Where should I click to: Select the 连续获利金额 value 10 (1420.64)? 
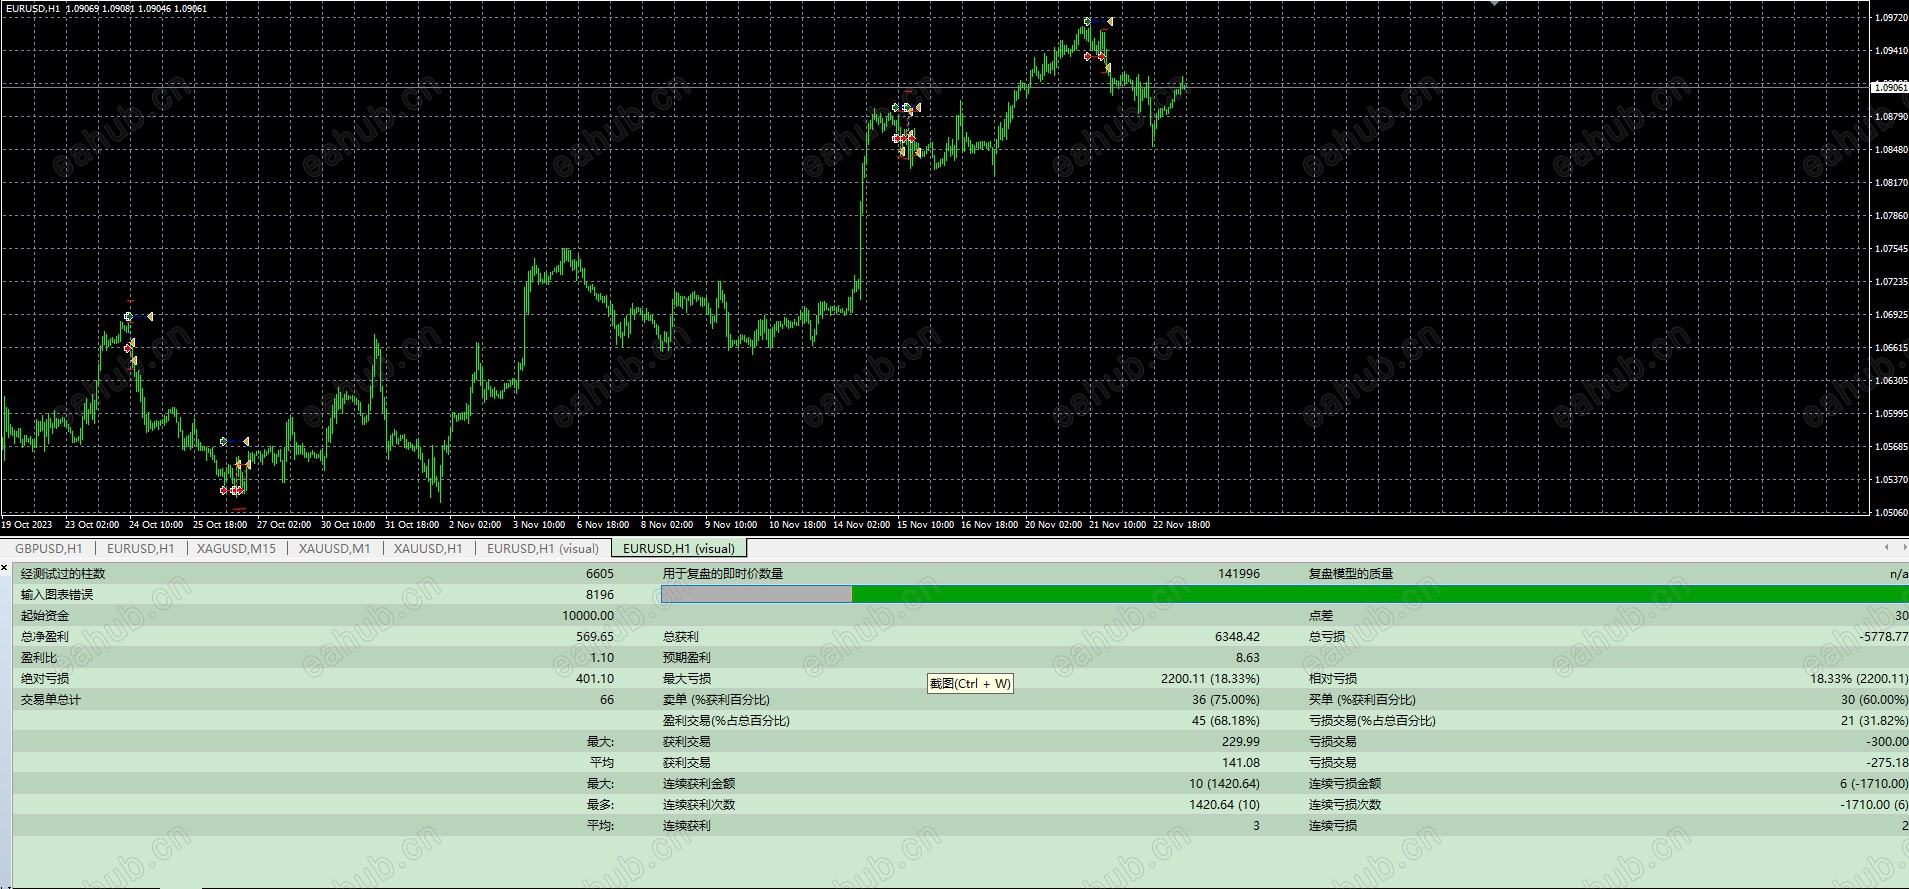pos(1224,784)
